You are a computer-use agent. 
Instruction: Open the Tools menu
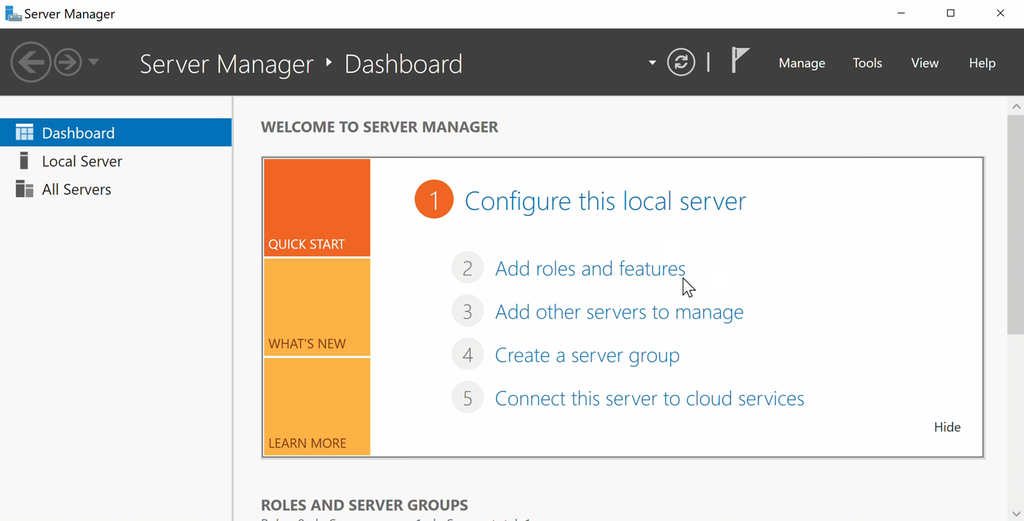point(867,63)
